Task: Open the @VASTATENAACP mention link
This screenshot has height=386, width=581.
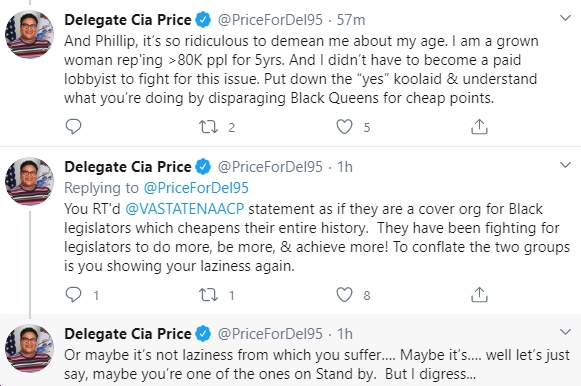Action: 185,209
